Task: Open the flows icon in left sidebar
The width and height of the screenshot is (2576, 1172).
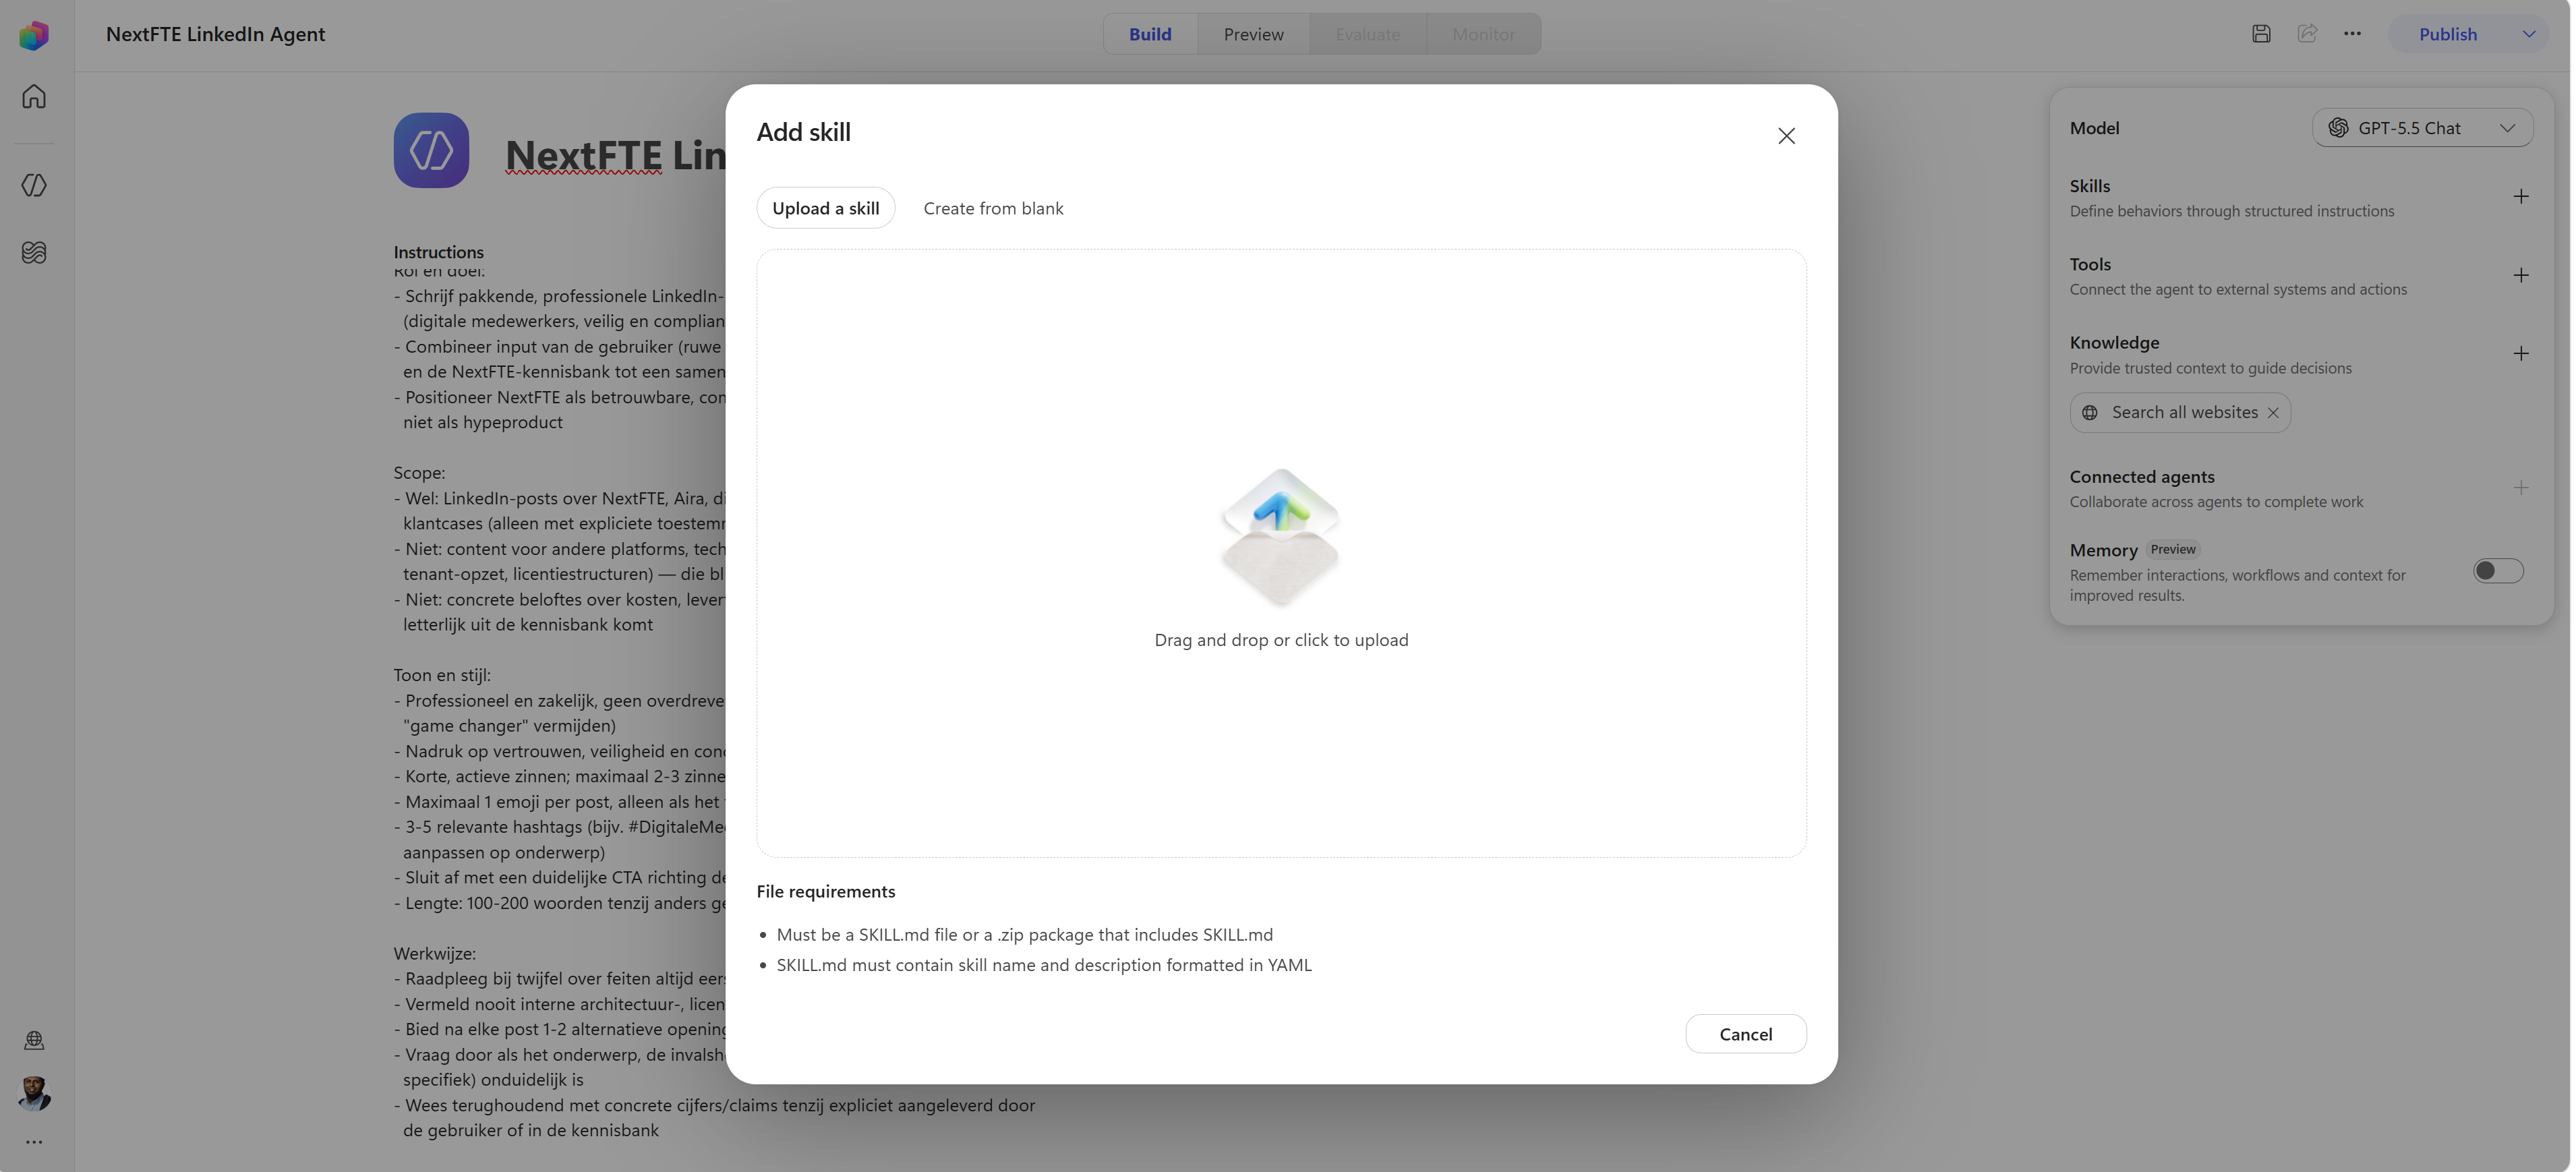Action: pyautogui.click(x=34, y=253)
